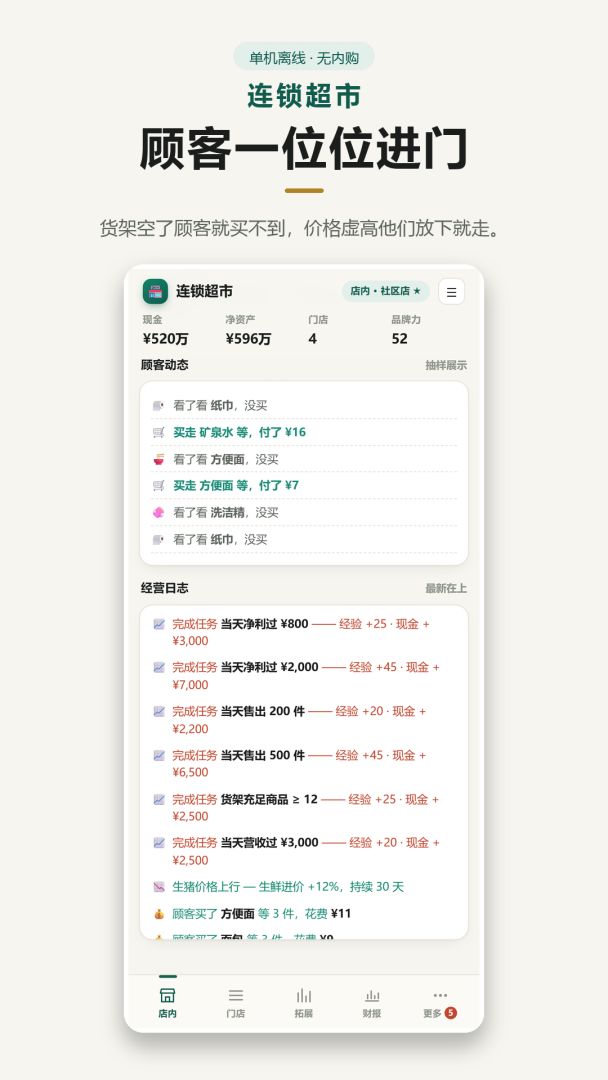Click the 门店 count 4

coord(313,339)
